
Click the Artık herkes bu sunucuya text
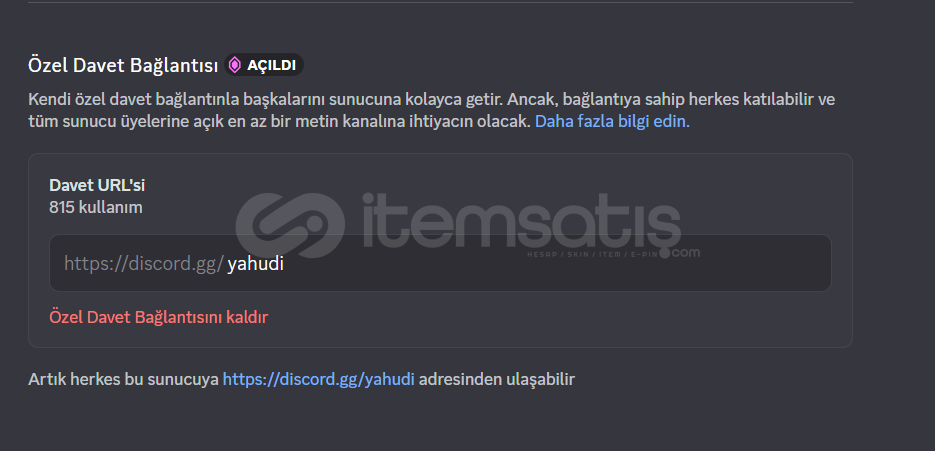click(123, 379)
